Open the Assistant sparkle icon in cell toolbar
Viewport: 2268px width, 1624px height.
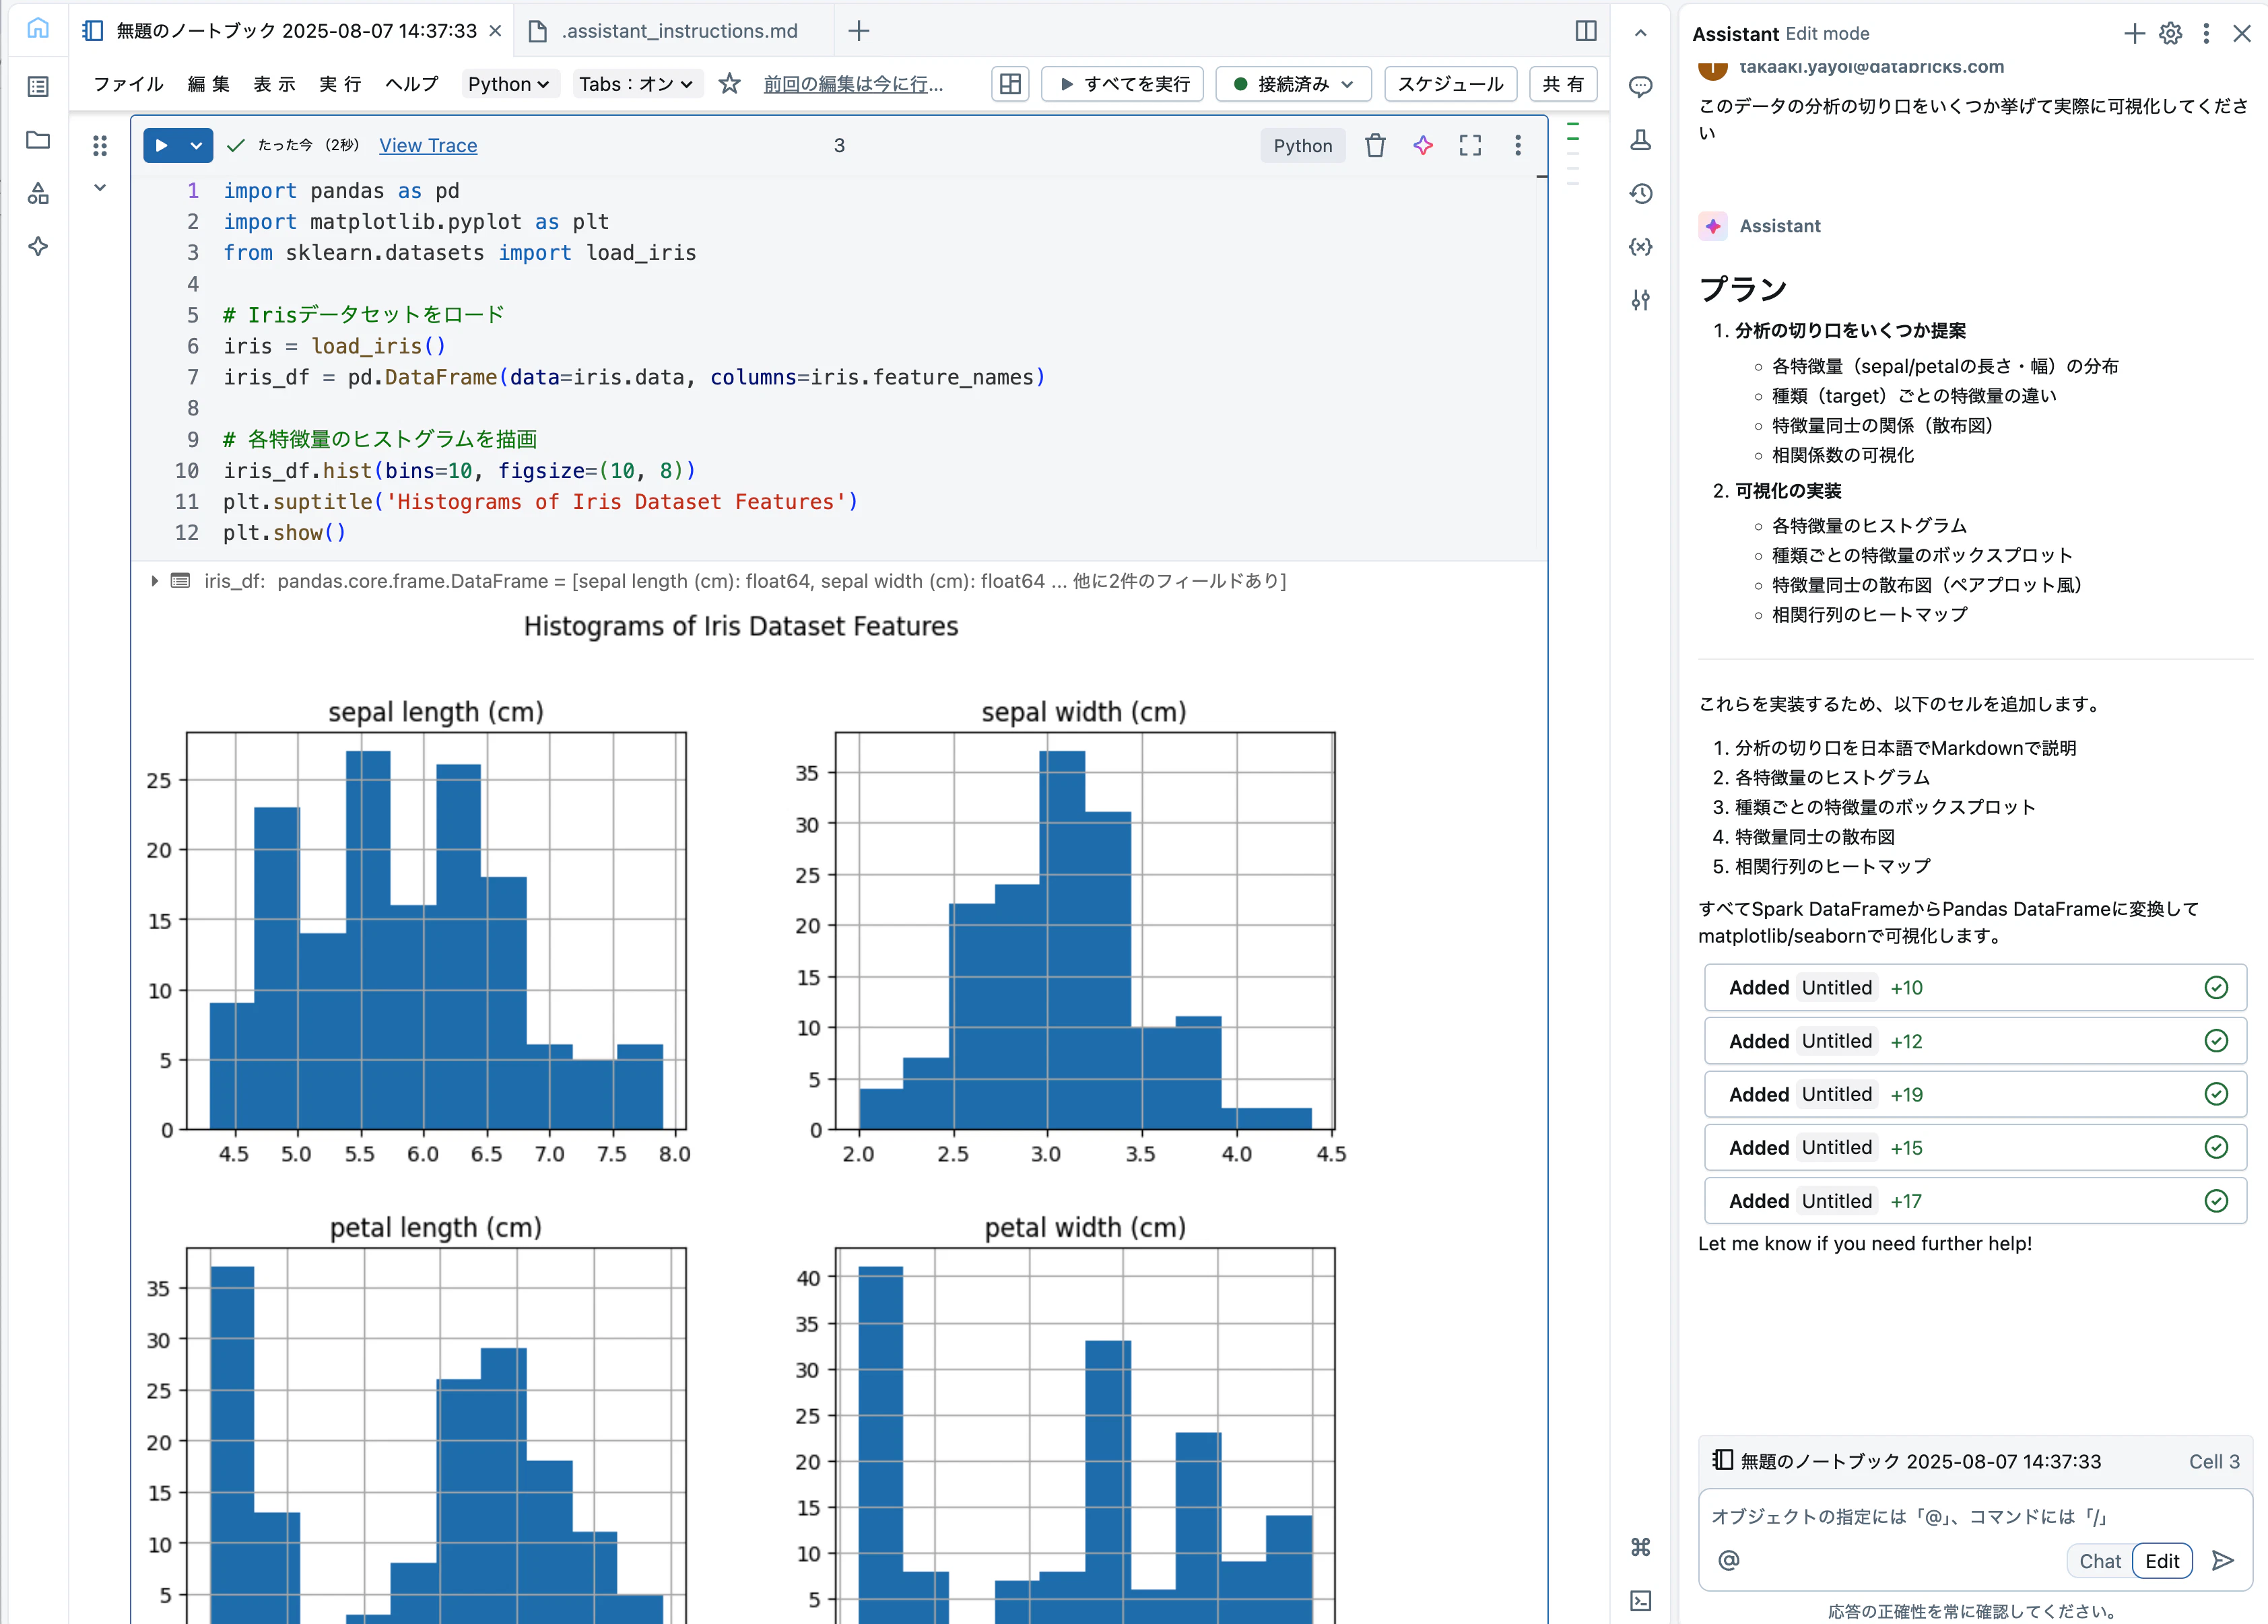(1423, 145)
